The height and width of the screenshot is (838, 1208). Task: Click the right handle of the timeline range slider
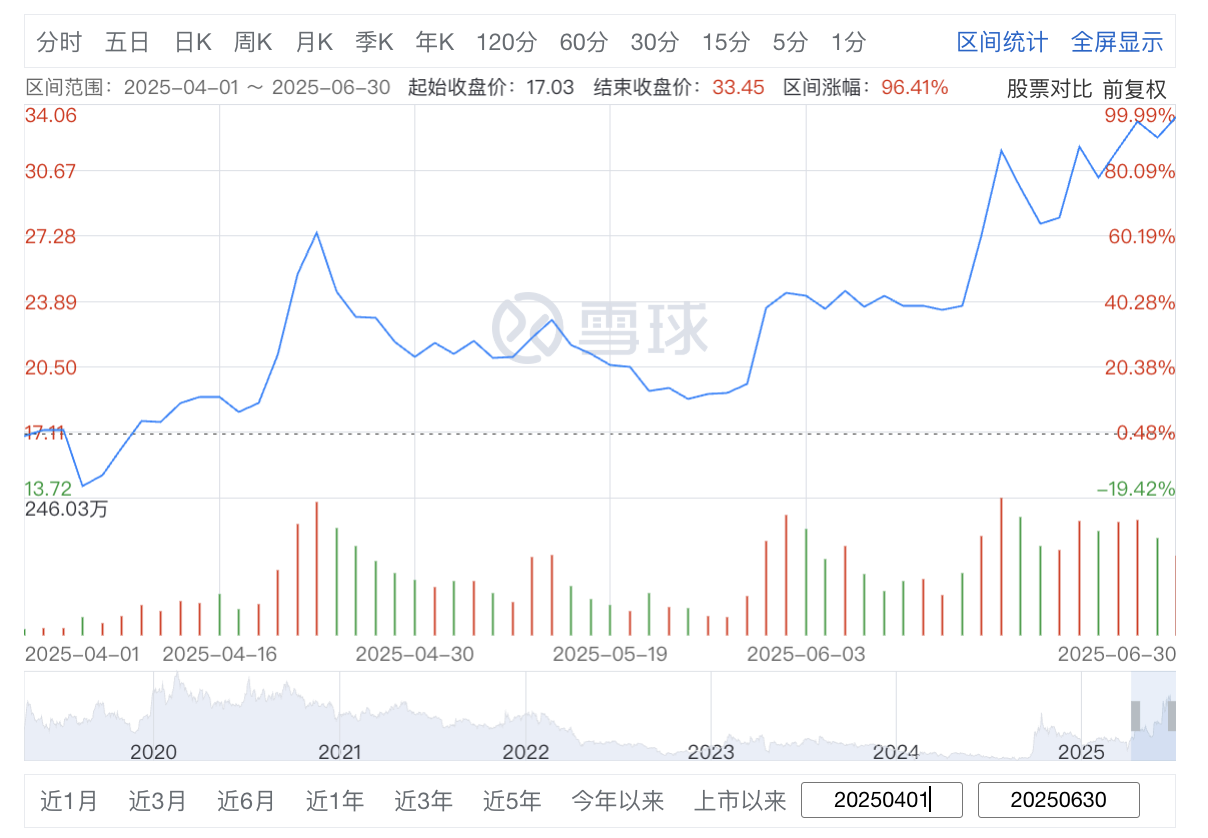[x=1171, y=716]
